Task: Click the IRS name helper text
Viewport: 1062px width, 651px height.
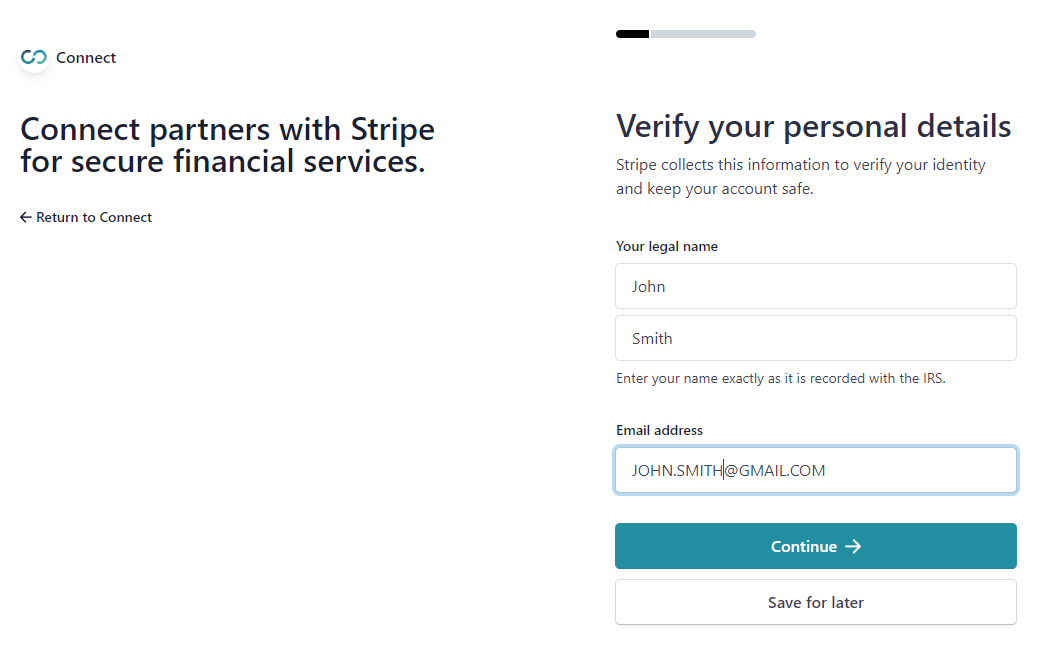Action: (x=780, y=379)
